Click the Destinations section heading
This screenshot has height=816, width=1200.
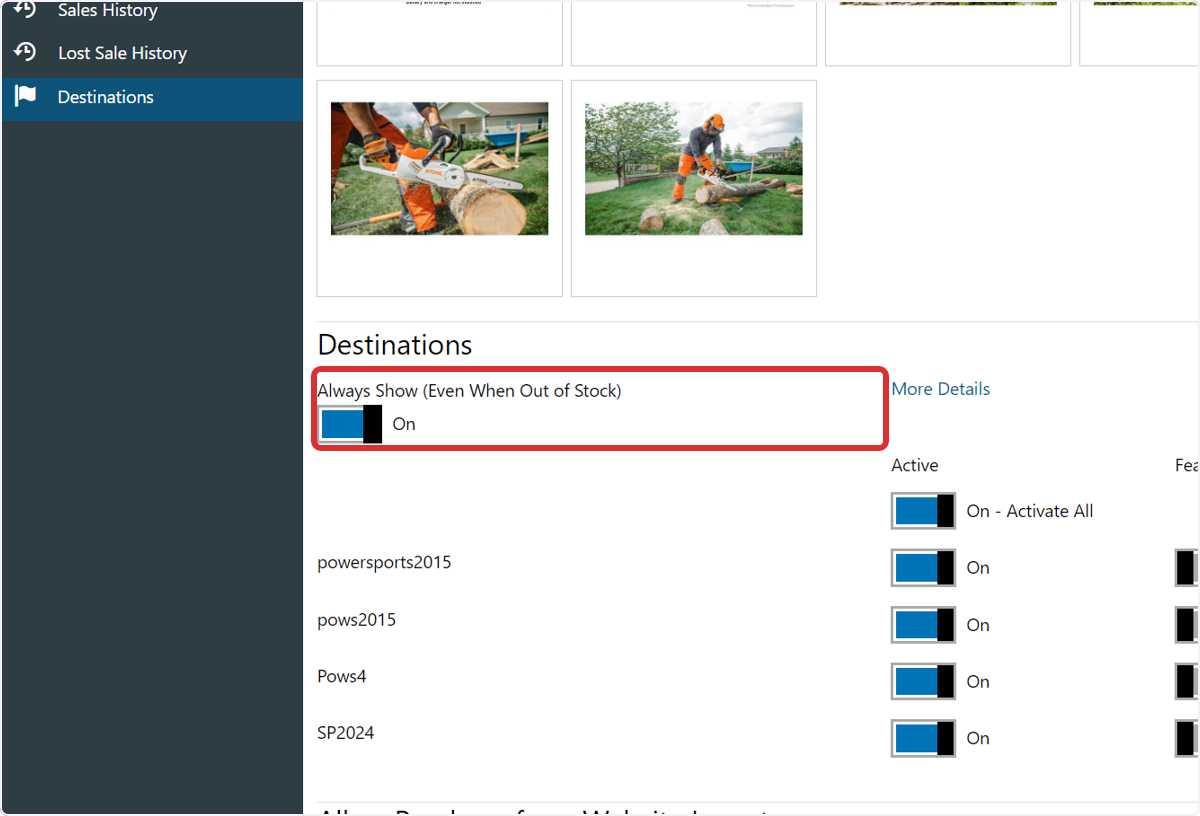pos(395,345)
